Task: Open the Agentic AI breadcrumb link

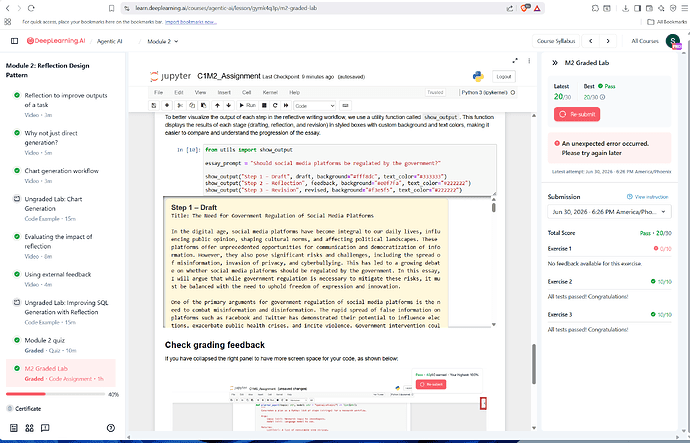Action: tap(110, 41)
